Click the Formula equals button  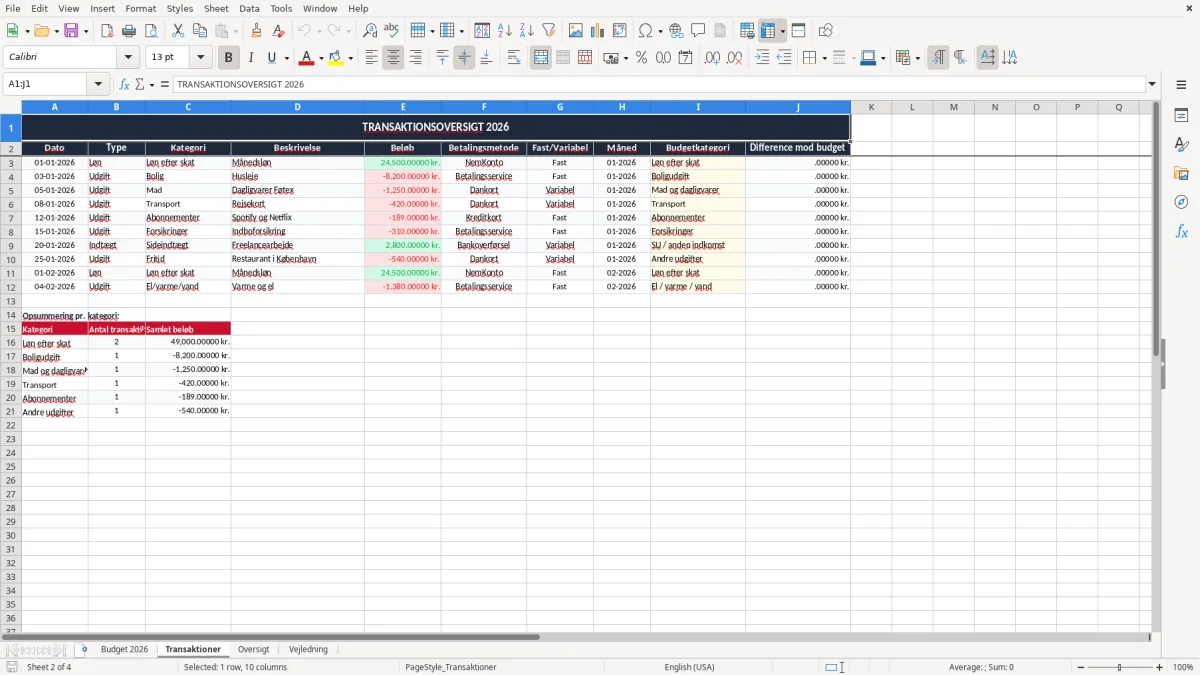point(165,84)
